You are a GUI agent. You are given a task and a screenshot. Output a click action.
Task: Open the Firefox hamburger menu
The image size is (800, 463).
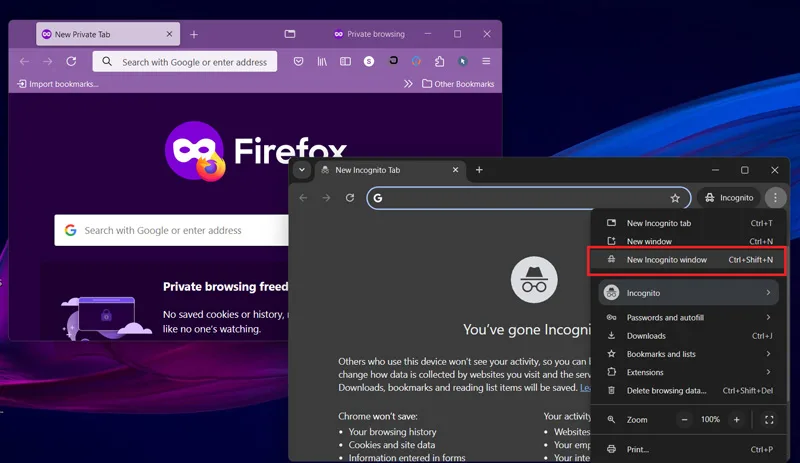point(486,61)
